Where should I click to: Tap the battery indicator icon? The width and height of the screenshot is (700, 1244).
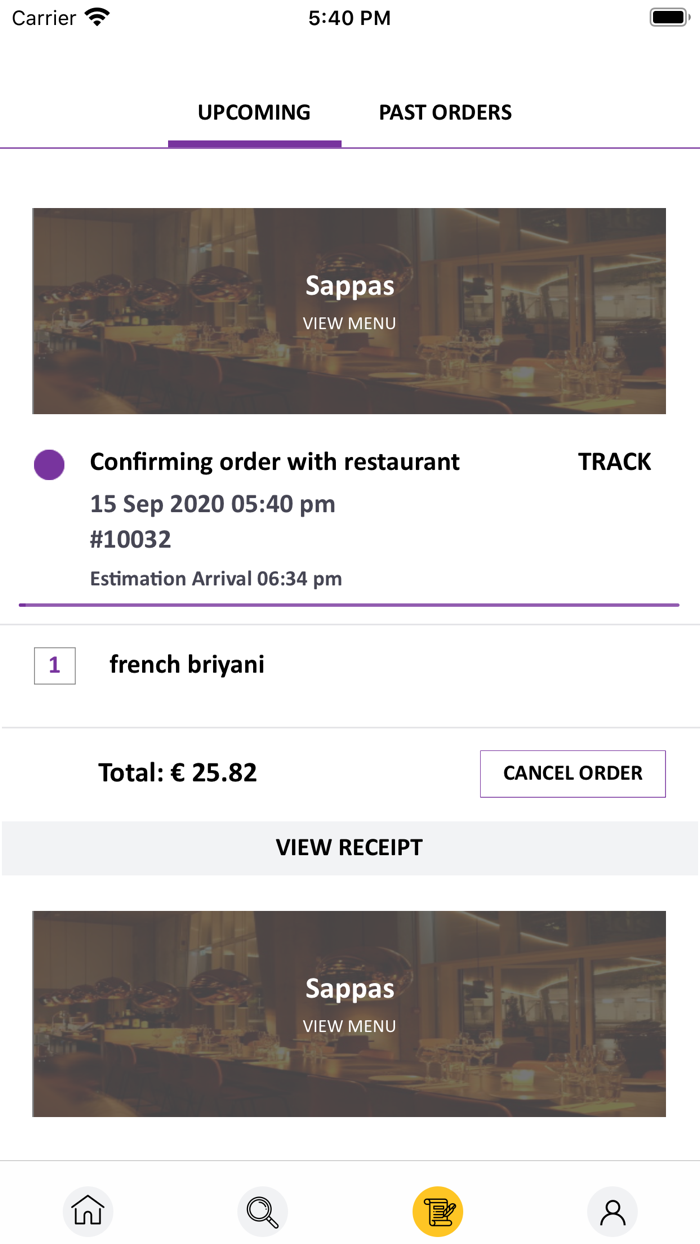pos(668,17)
